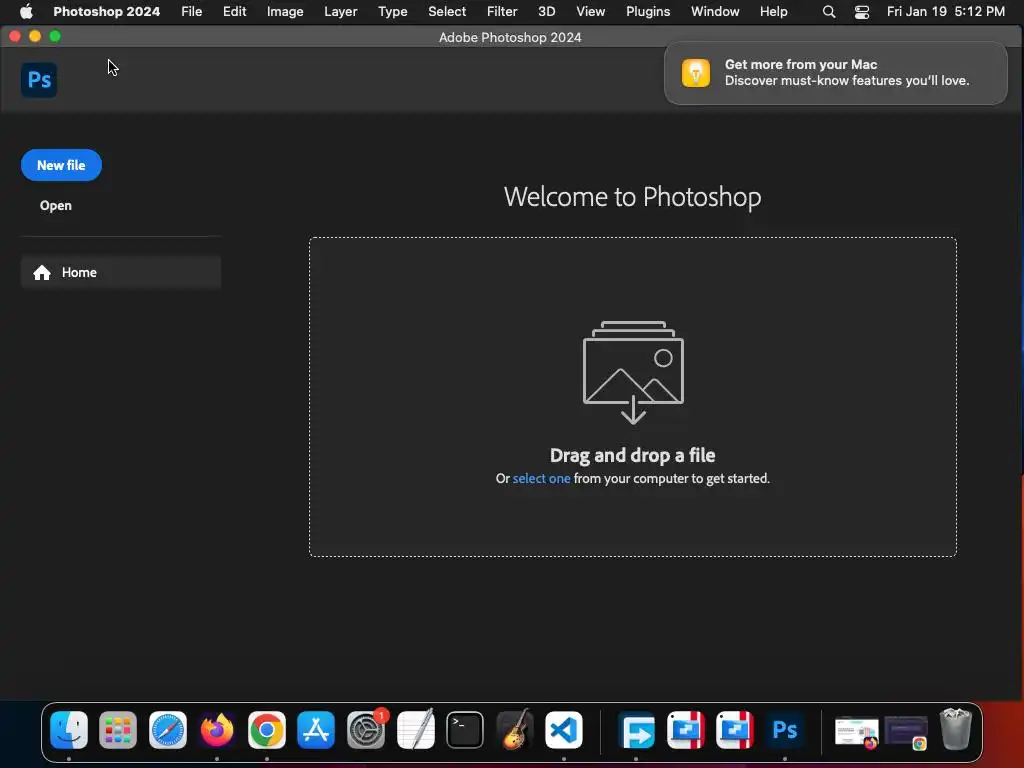
Task: Click the 'Welcome to Photoshop' heading
Action: (633, 197)
